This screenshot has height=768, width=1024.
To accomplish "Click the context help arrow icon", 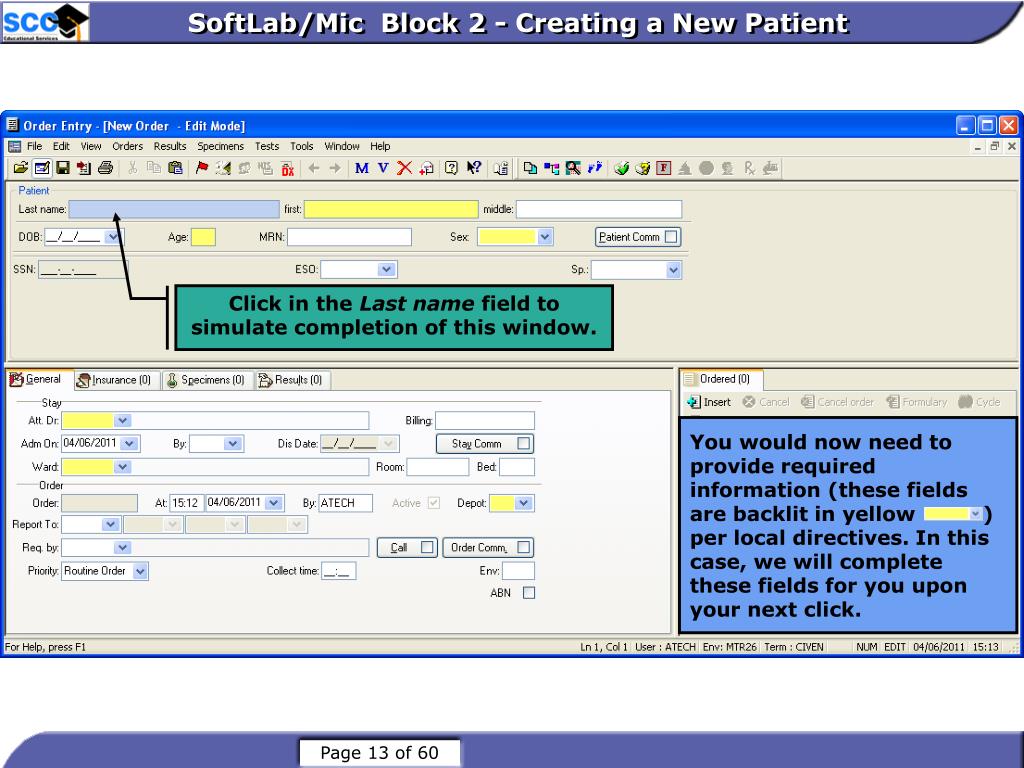I will [x=472, y=169].
